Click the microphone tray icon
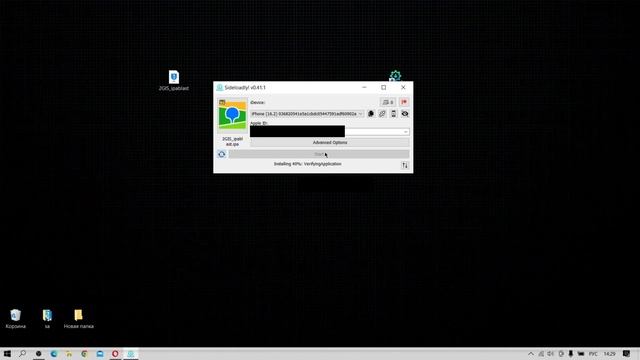Viewport: 640px width, 360px height. 571,354
